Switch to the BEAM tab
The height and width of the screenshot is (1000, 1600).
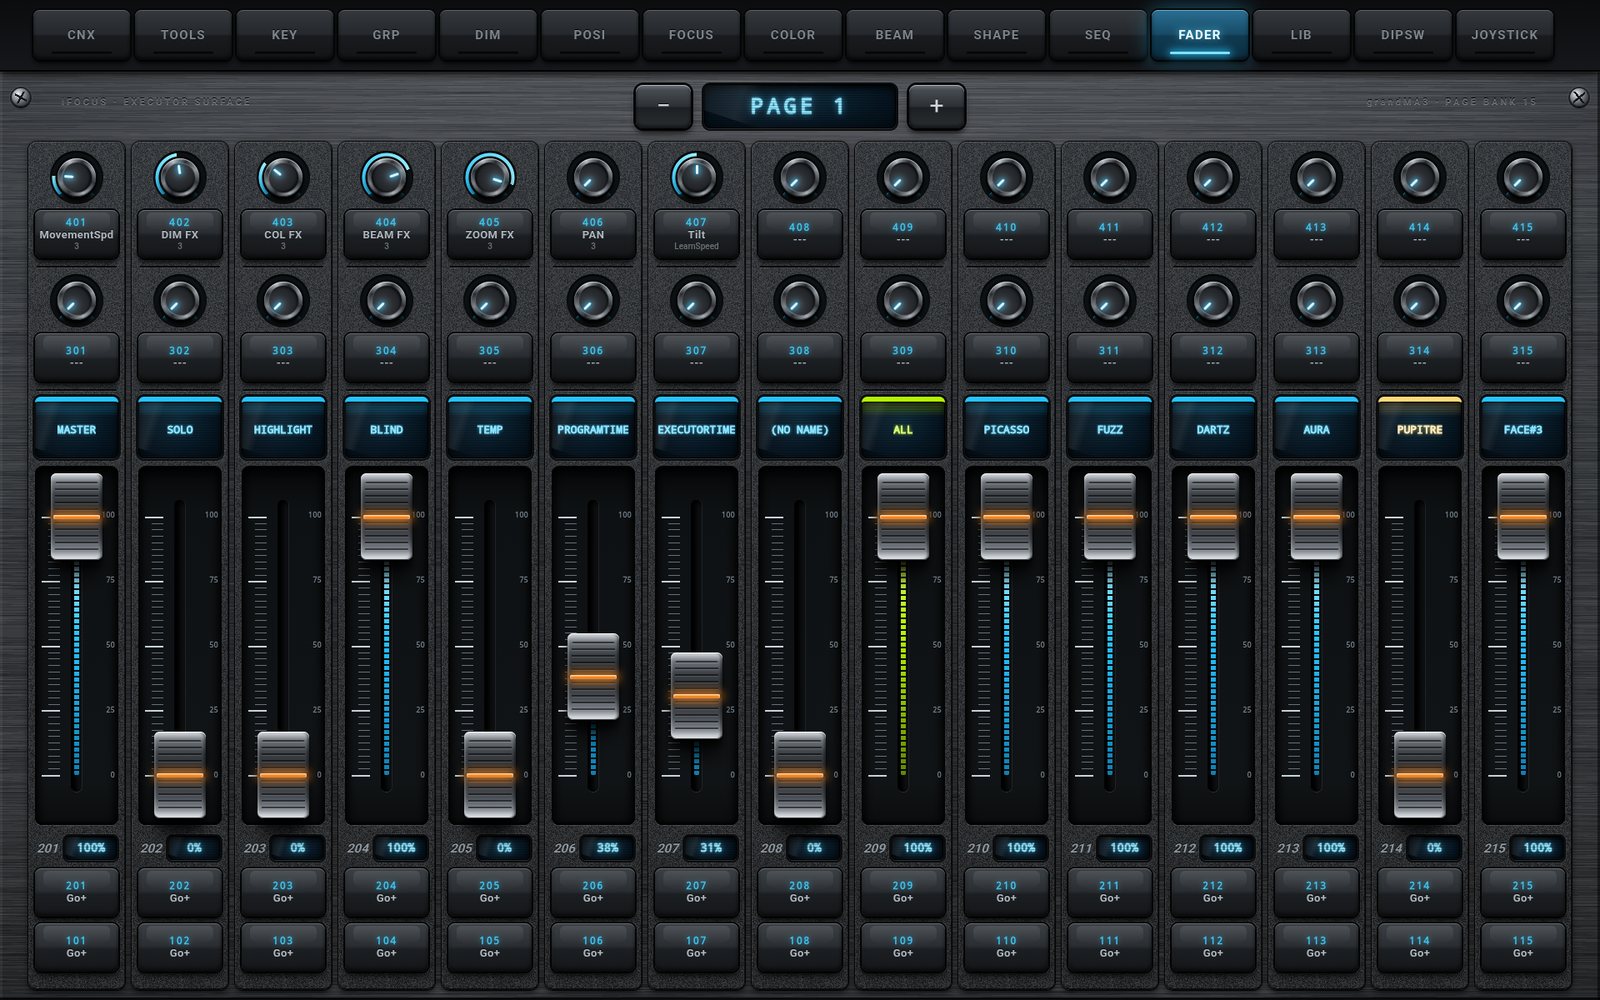click(894, 35)
